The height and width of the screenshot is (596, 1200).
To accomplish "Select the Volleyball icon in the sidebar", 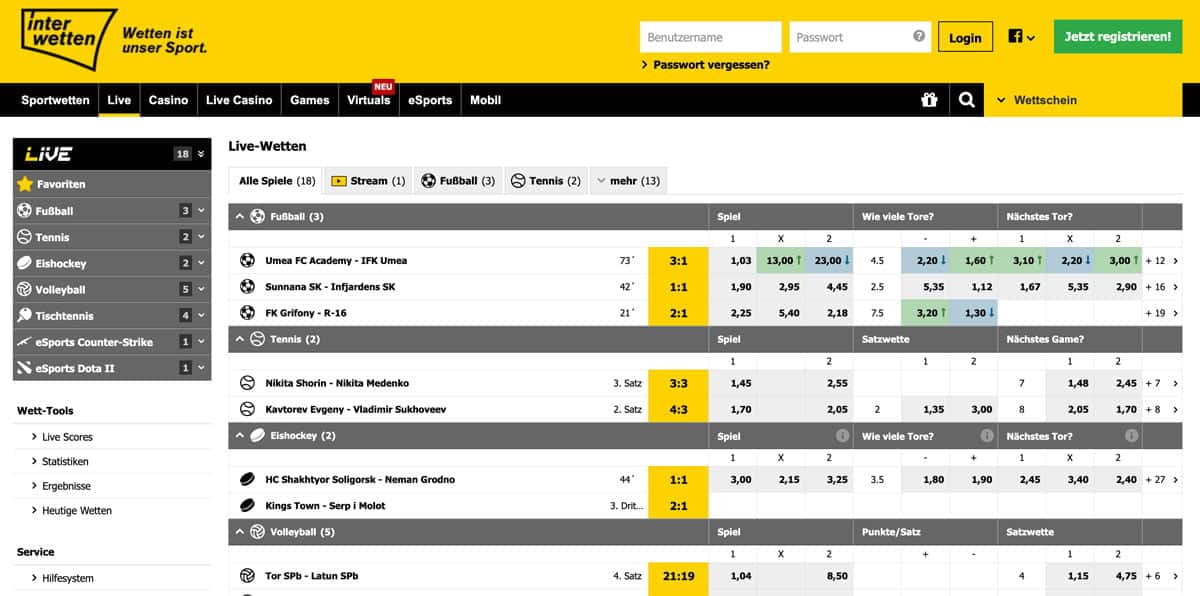I will click(31, 289).
